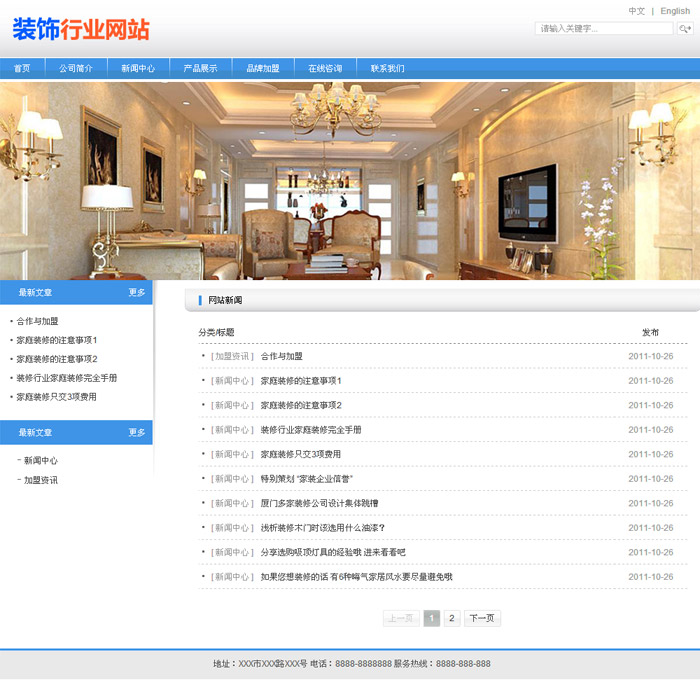Click 联系我们 in the navigation bar

coord(387,69)
